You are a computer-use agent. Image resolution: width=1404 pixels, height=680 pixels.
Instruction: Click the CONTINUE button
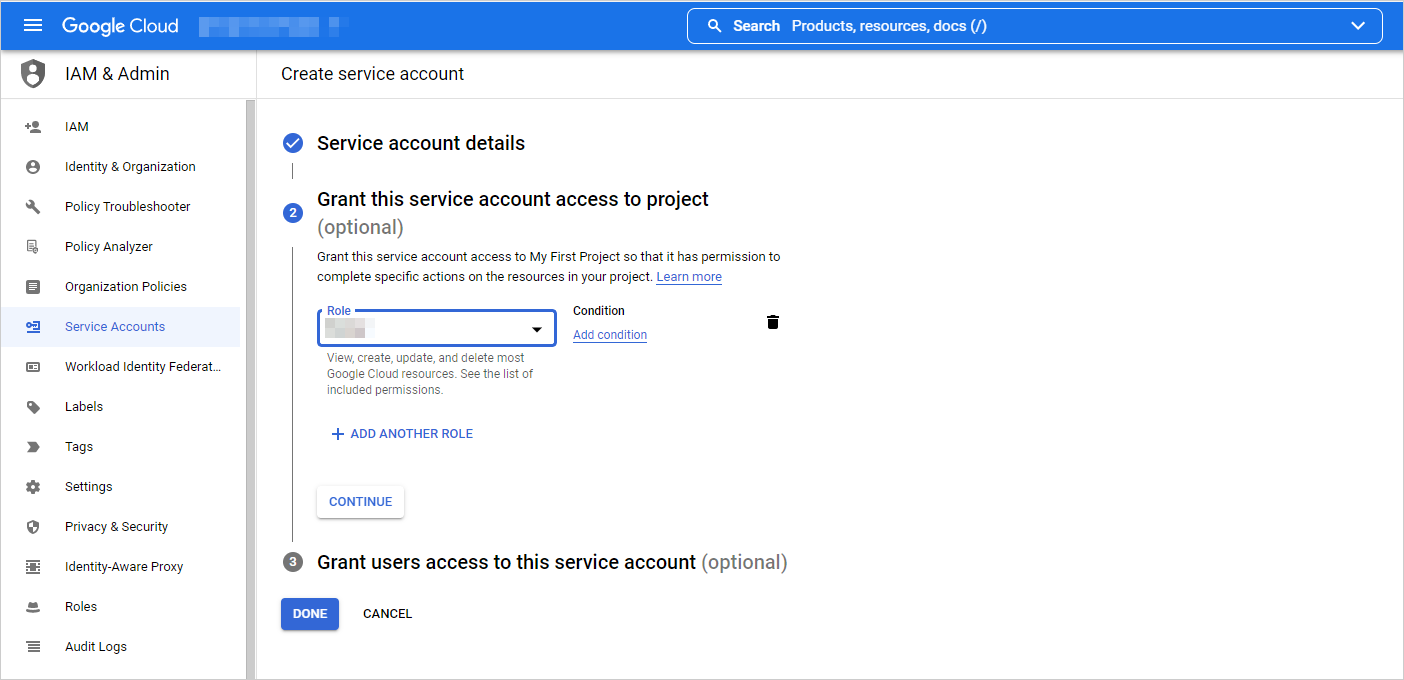click(360, 502)
